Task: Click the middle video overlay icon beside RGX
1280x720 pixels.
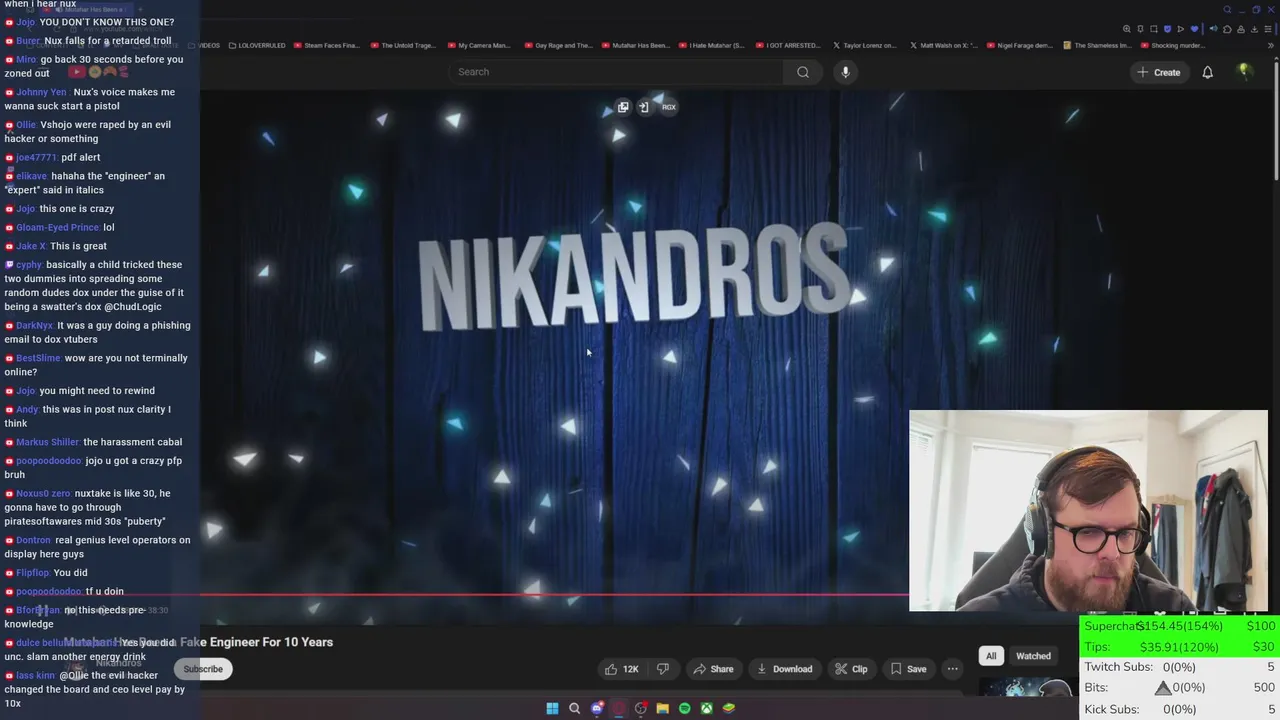Action: 644,107
